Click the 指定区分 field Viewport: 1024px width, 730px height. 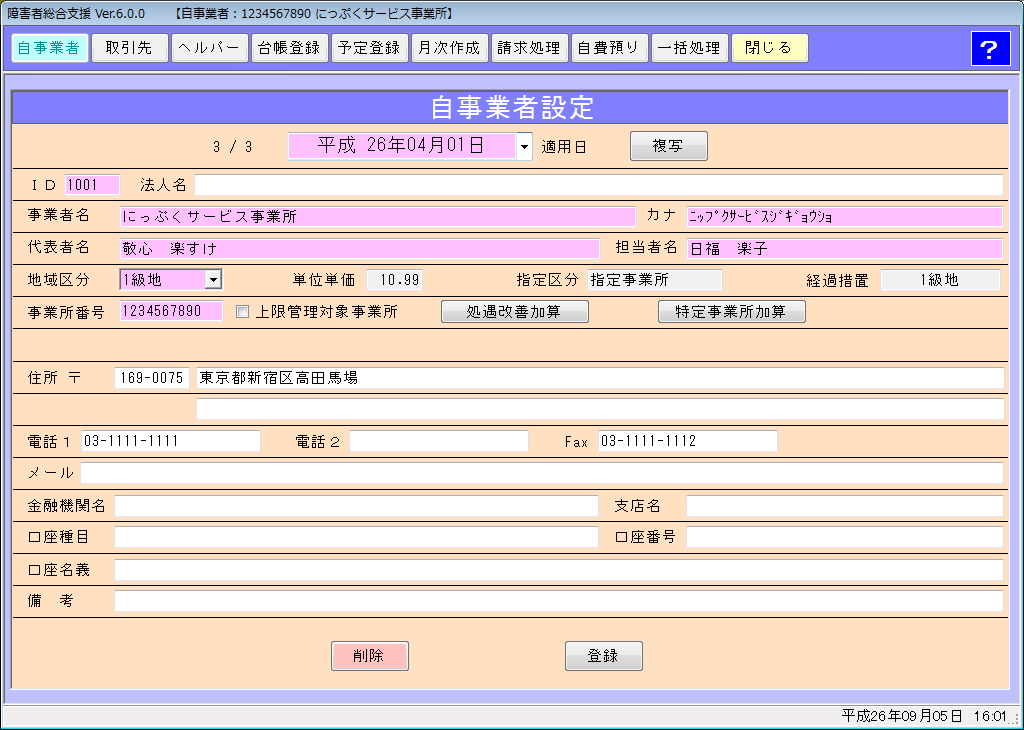tap(654, 280)
